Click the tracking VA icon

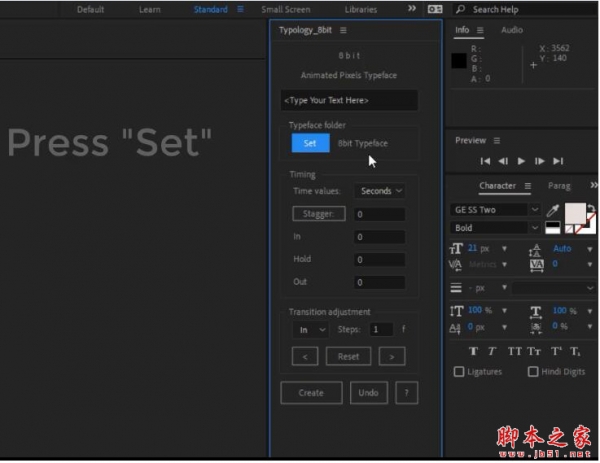click(536, 266)
